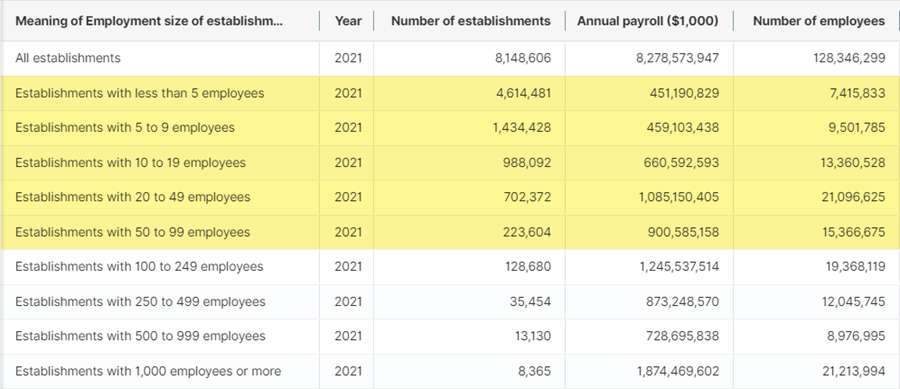Screen dimensions: 900x389
Task: Click employee count 9,501,785
Action: point(856,127)
